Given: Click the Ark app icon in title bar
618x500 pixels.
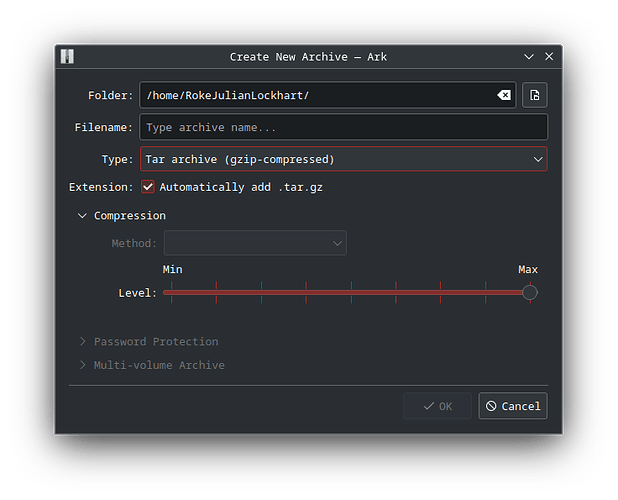Looking at the screenshot, I should tap(68, 57).
